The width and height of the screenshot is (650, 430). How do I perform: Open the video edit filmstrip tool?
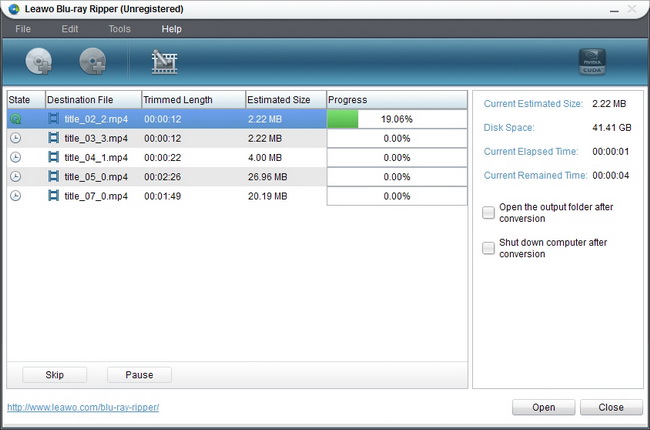tap(164, 62)
